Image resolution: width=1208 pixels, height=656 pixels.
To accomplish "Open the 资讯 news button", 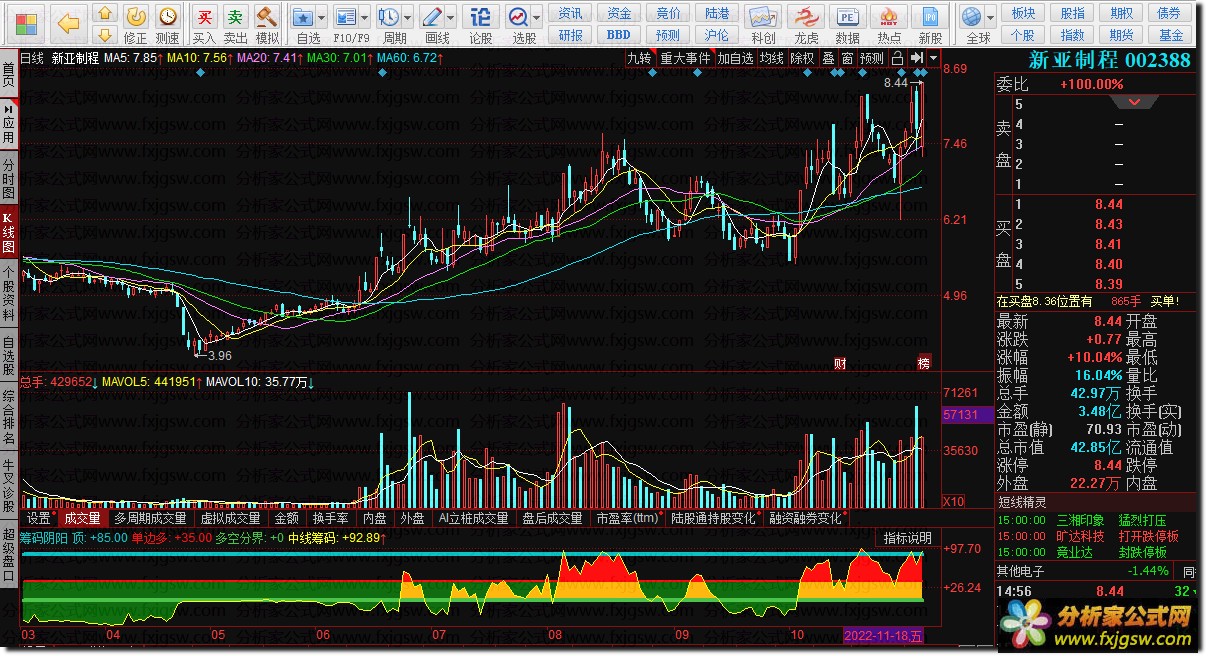I will click(x=571, y=13).
